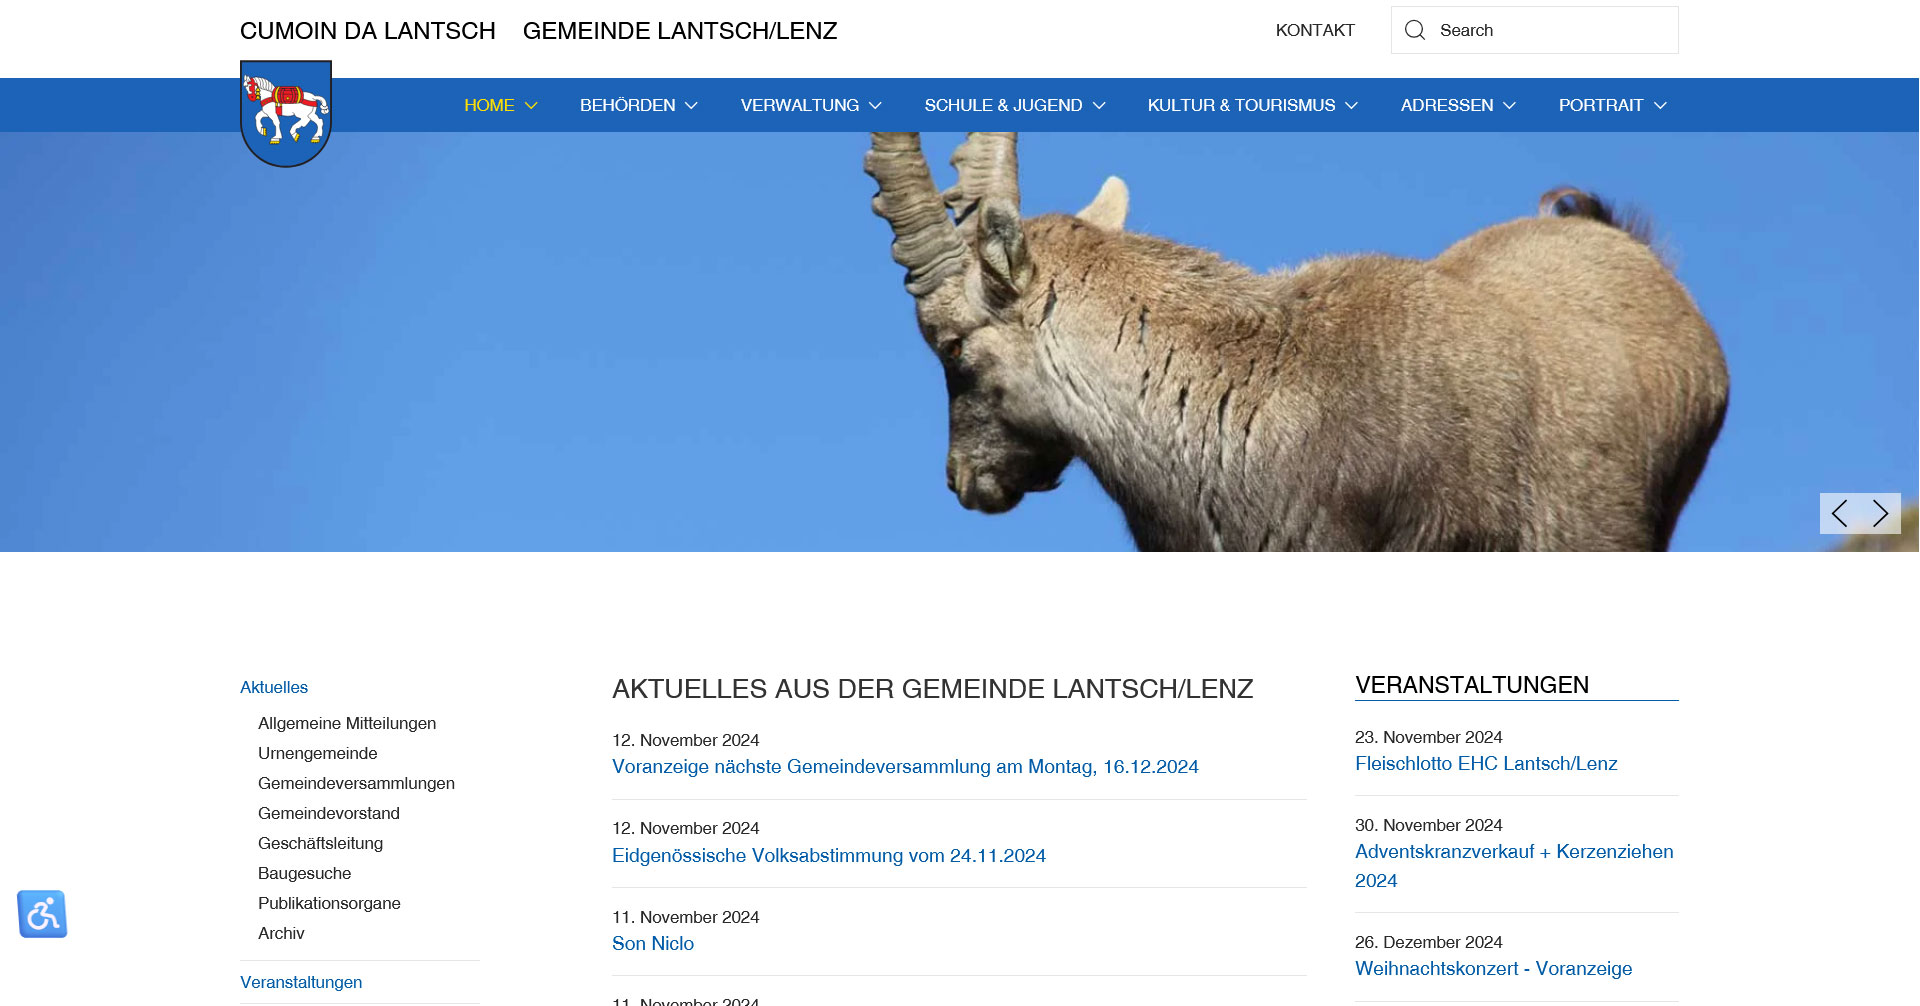Advance the slideshow with the right arrow
Image resolution: width=1920 pixels, height=1006 pixels.
(x=1880, y=513)
